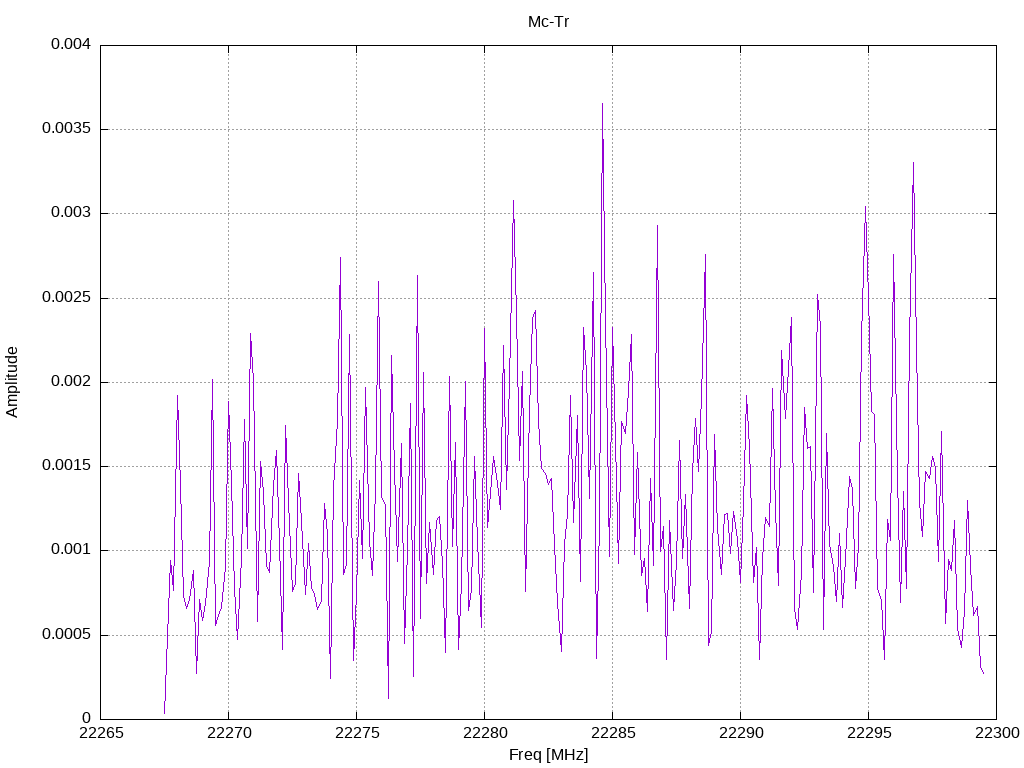Viewport: 1024px width, 768px height.
Task: Click the Mc-Tr plot title
Action: click(x=549, y=22)
